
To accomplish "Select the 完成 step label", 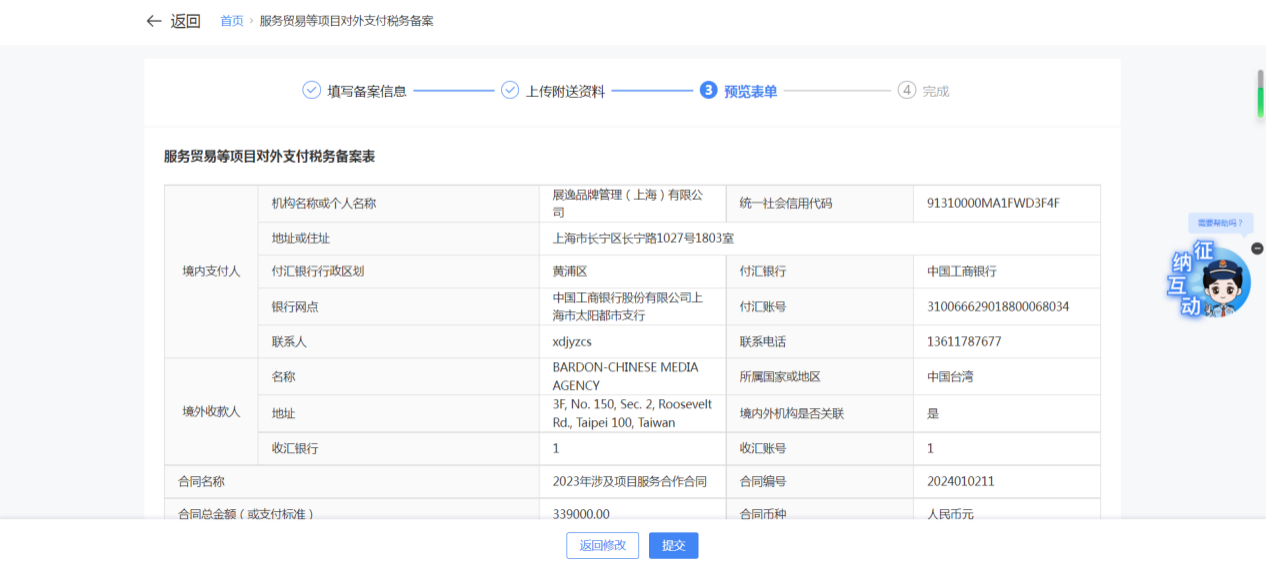I will 935,91.
